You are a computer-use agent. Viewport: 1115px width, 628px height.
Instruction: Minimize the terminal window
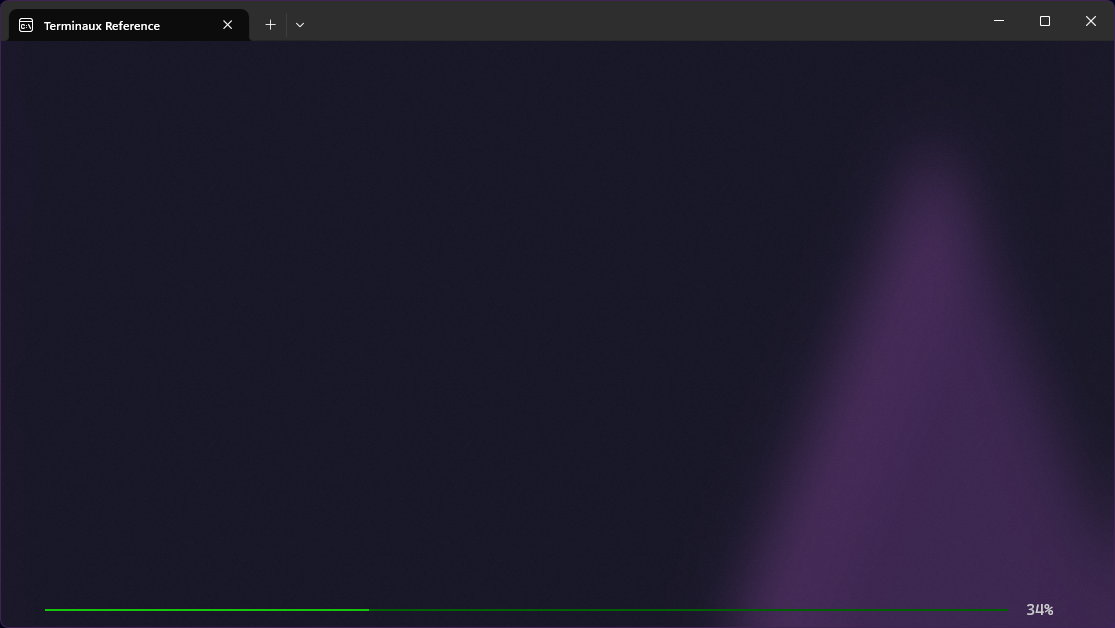[998, 21]
